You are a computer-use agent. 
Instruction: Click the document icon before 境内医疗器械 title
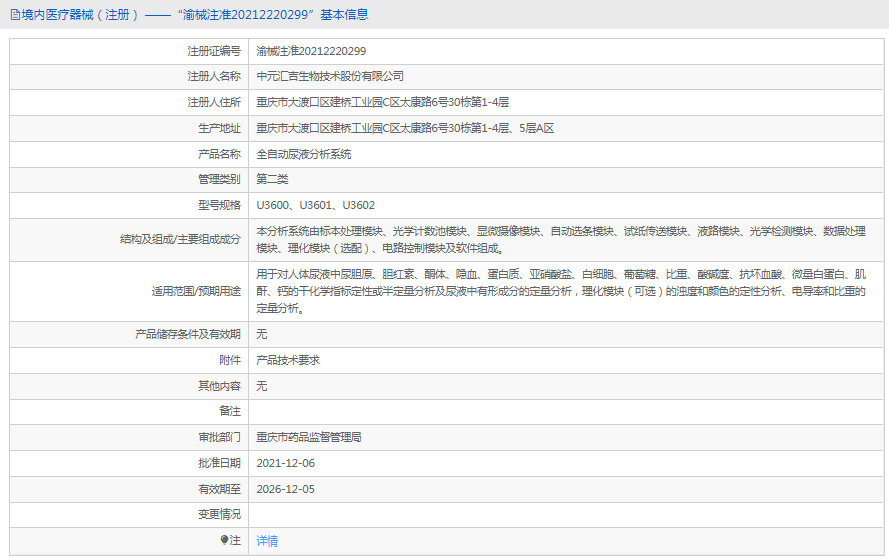click(x=15, y=15)
